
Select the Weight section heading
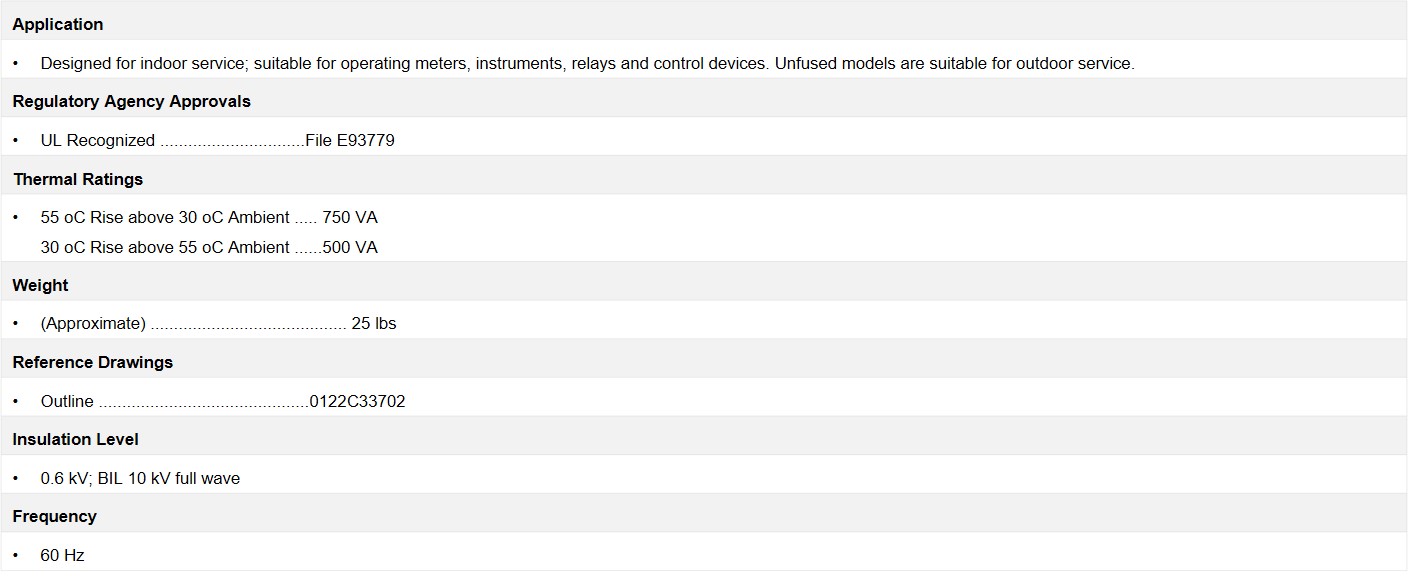point(40,285)
